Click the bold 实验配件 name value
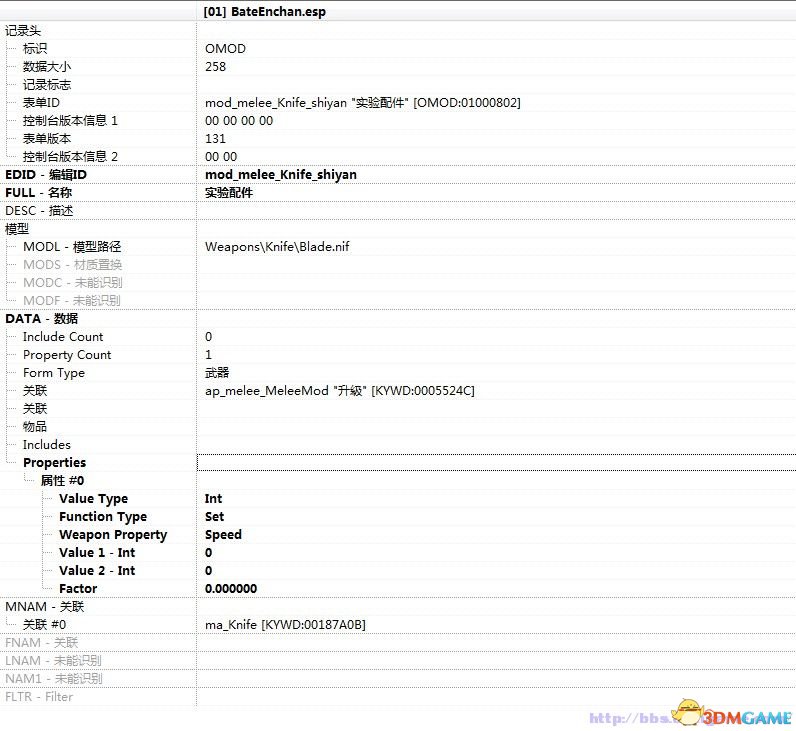The height and width of the screenshot is (731, 796). click(x=229, y=193)
